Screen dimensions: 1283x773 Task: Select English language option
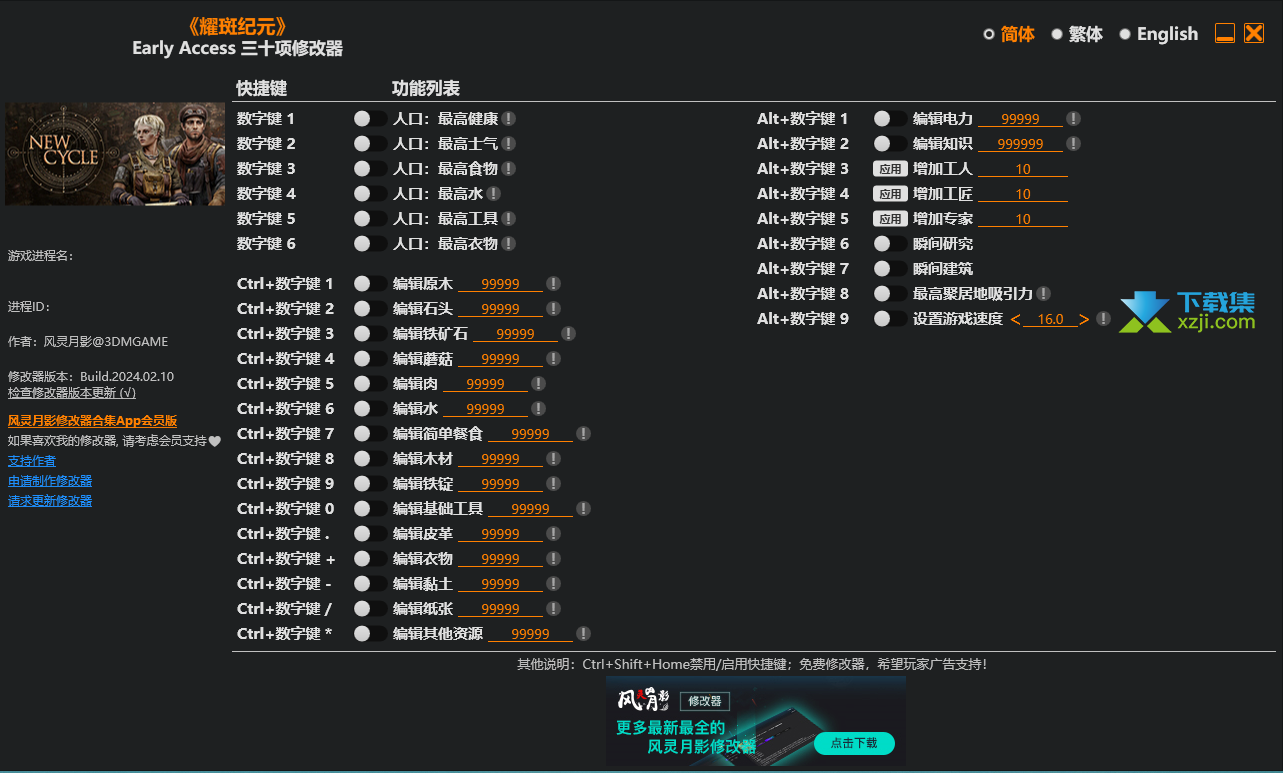(x=1158, y=34)
